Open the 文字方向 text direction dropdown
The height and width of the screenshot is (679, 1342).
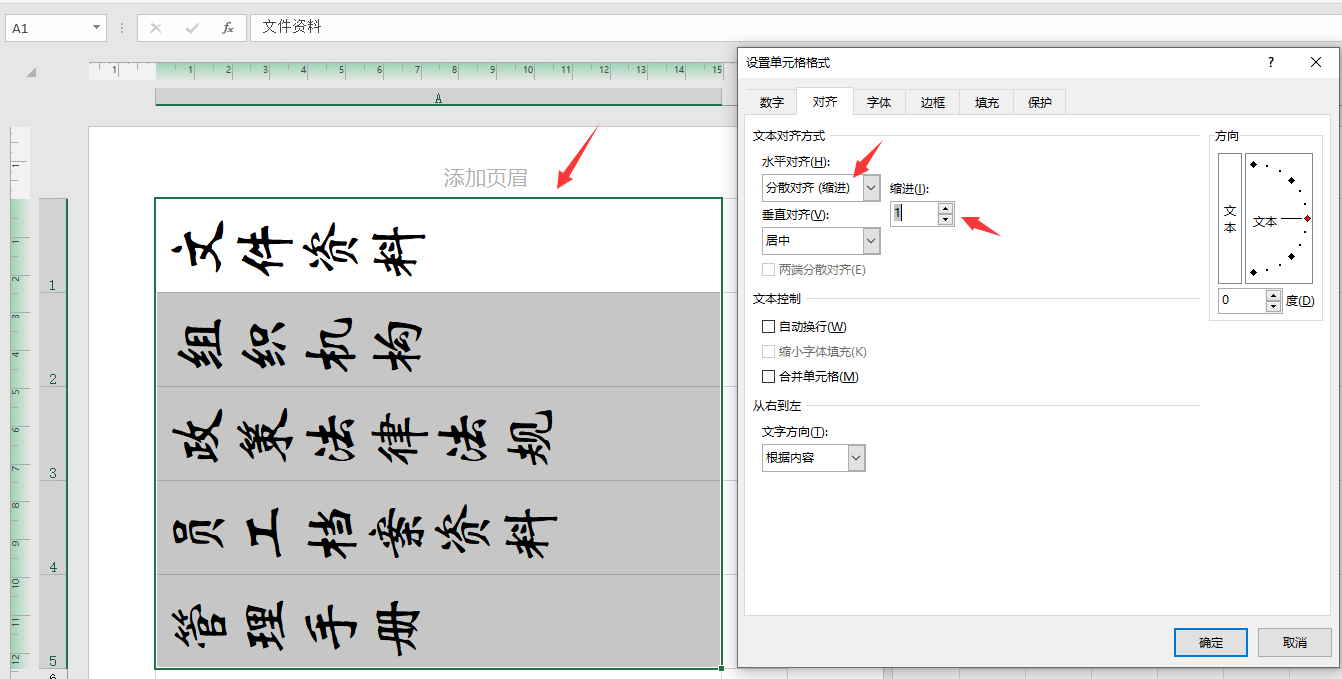(856, 458)
